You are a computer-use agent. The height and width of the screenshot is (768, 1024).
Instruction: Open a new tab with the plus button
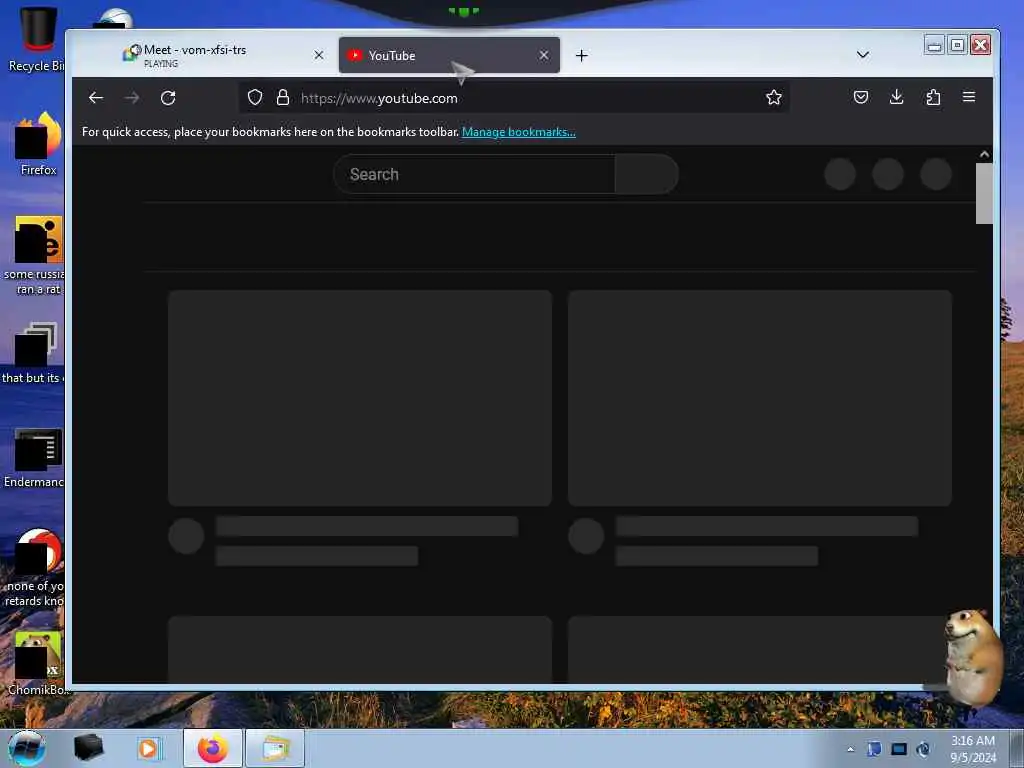coord(582,56)
